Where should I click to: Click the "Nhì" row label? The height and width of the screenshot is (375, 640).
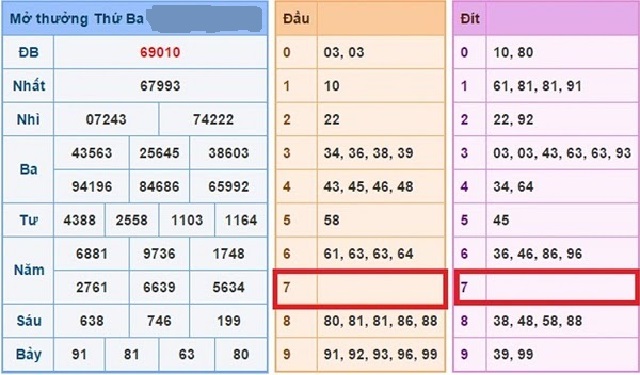point(28,120)
